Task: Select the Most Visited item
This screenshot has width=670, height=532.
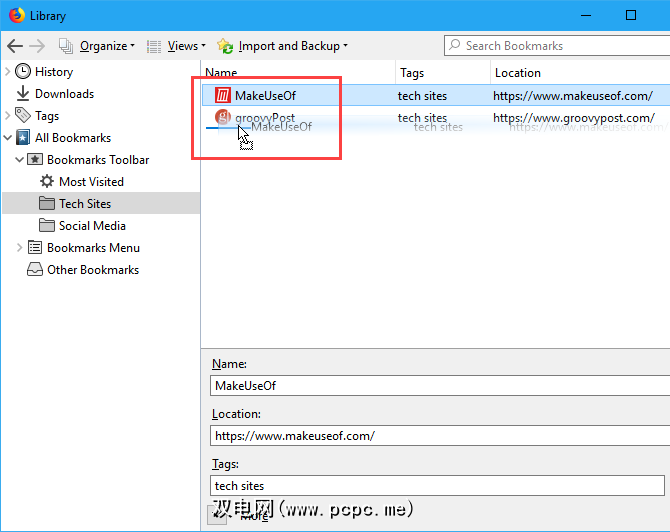Action: point(91,182)
